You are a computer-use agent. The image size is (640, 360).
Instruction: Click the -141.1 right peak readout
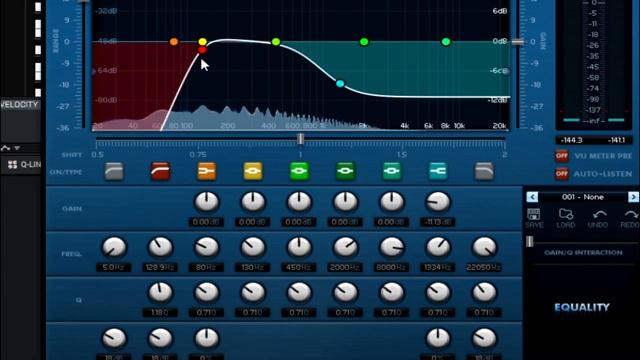[x=616, y=140]
